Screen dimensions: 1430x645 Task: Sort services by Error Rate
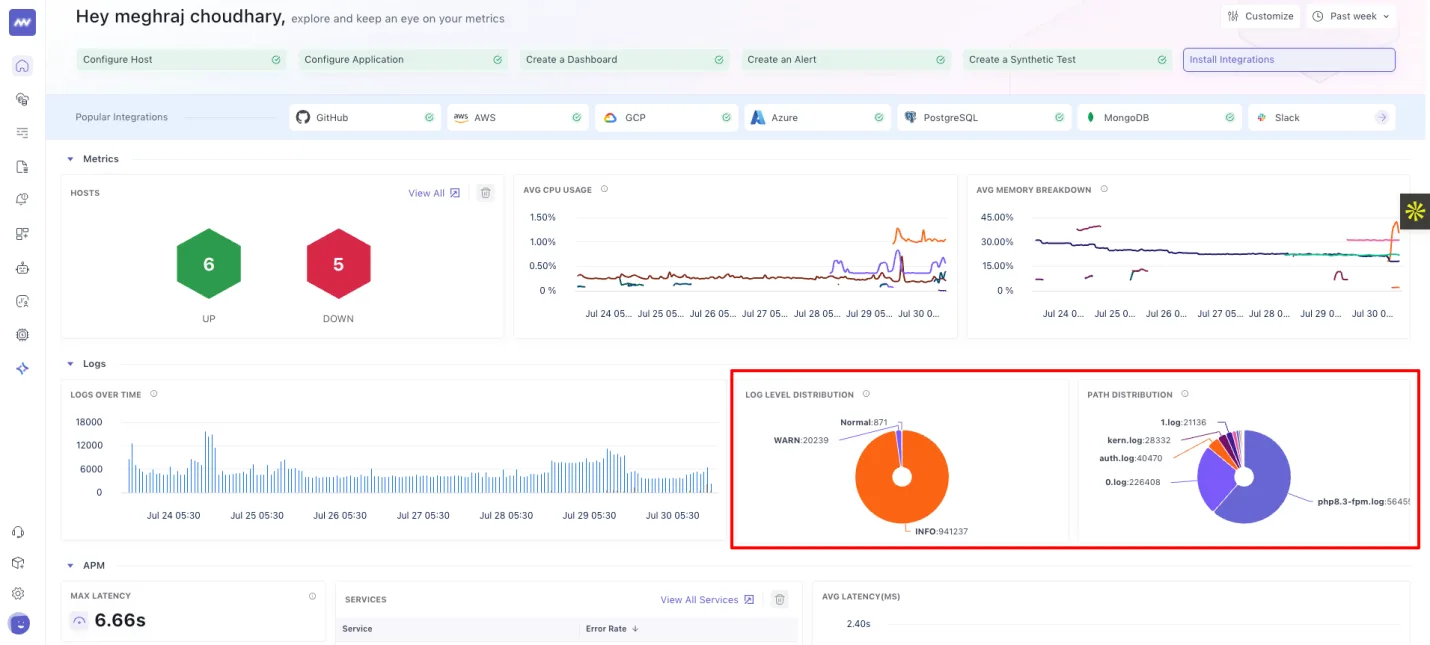[612, 629]
